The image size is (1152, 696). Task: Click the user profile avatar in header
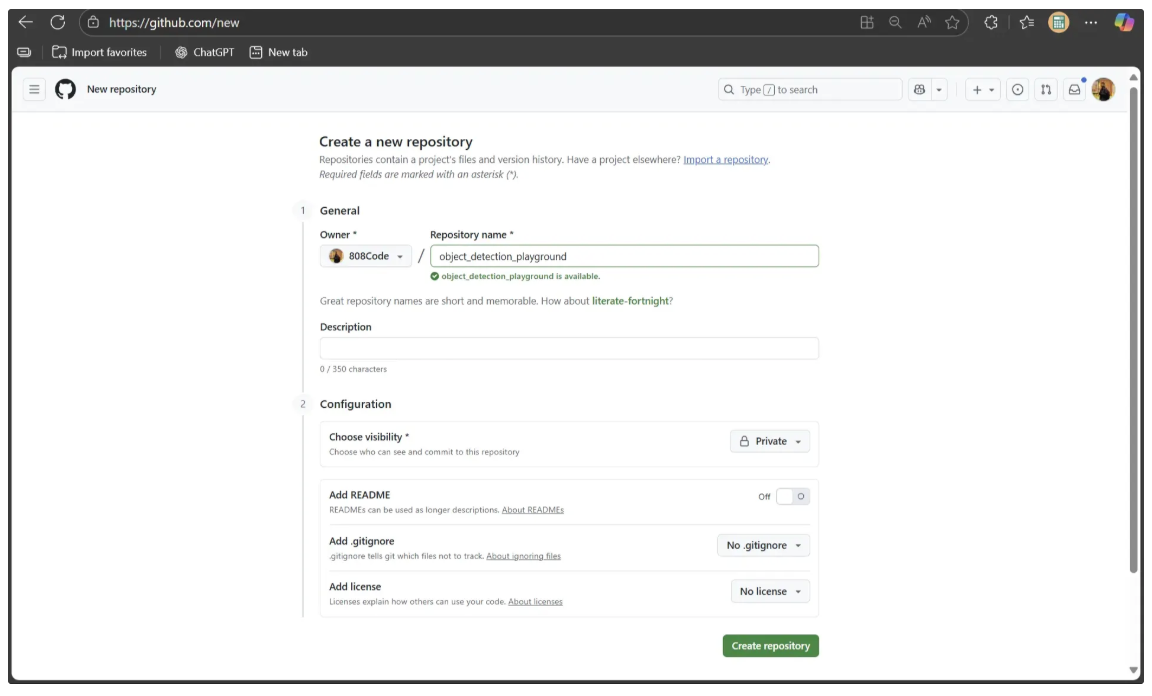tap(1103, 90)
